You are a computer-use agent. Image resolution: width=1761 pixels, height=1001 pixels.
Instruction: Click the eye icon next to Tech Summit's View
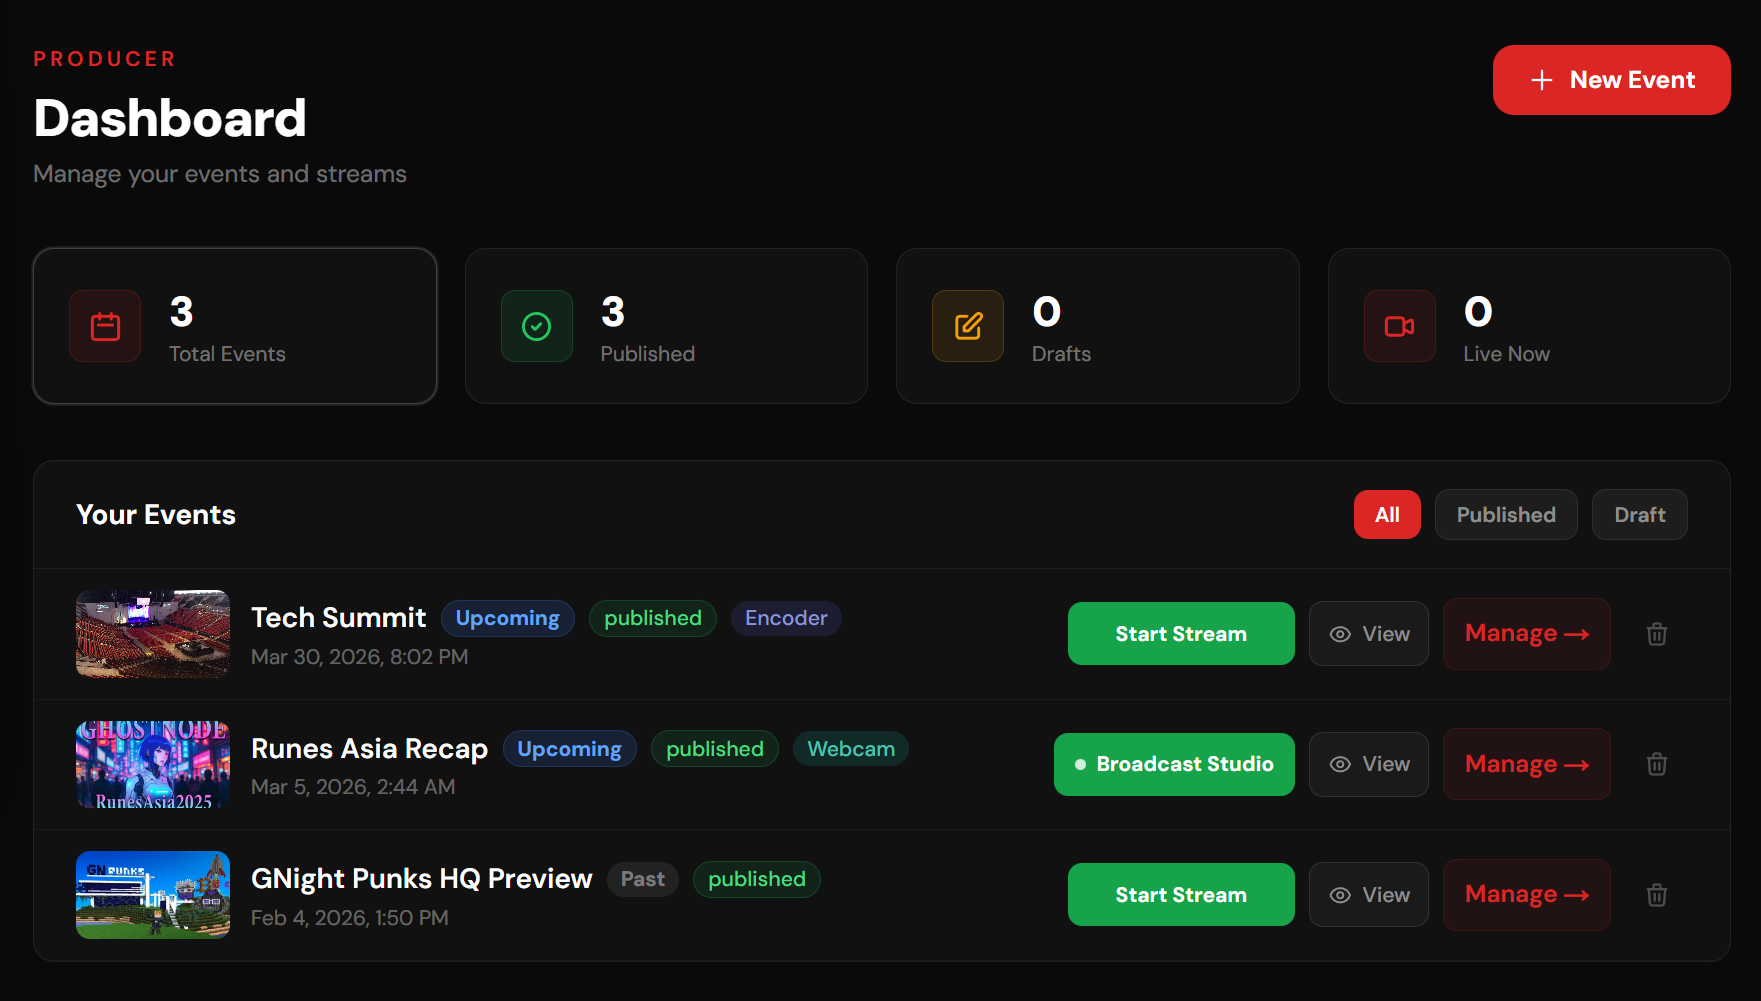coord(1340,633)
